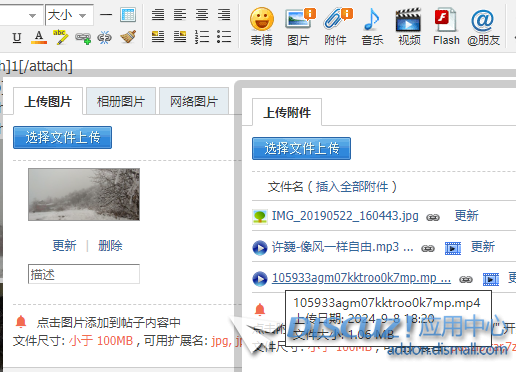The width and height of the screenshot is (526, 375).
Task: Clear formatting with the broom icon
Action: (128, 37)
